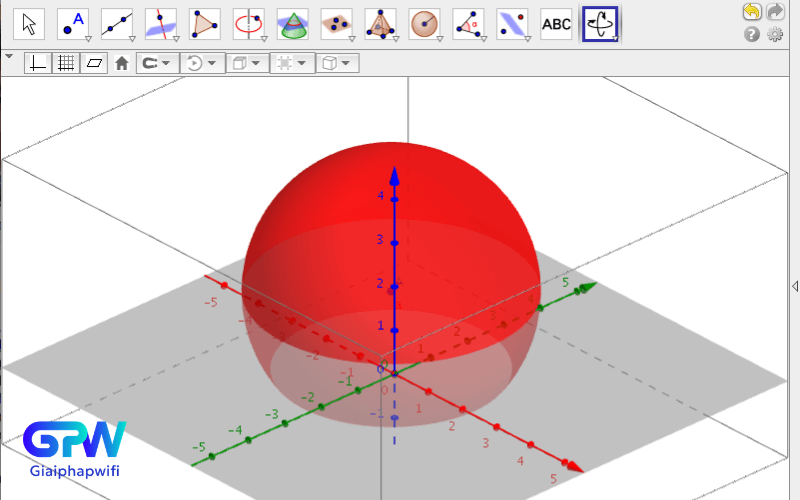Select the Polygon tool
The width and height of the screenshot is (800, 500).
(205, 24)
